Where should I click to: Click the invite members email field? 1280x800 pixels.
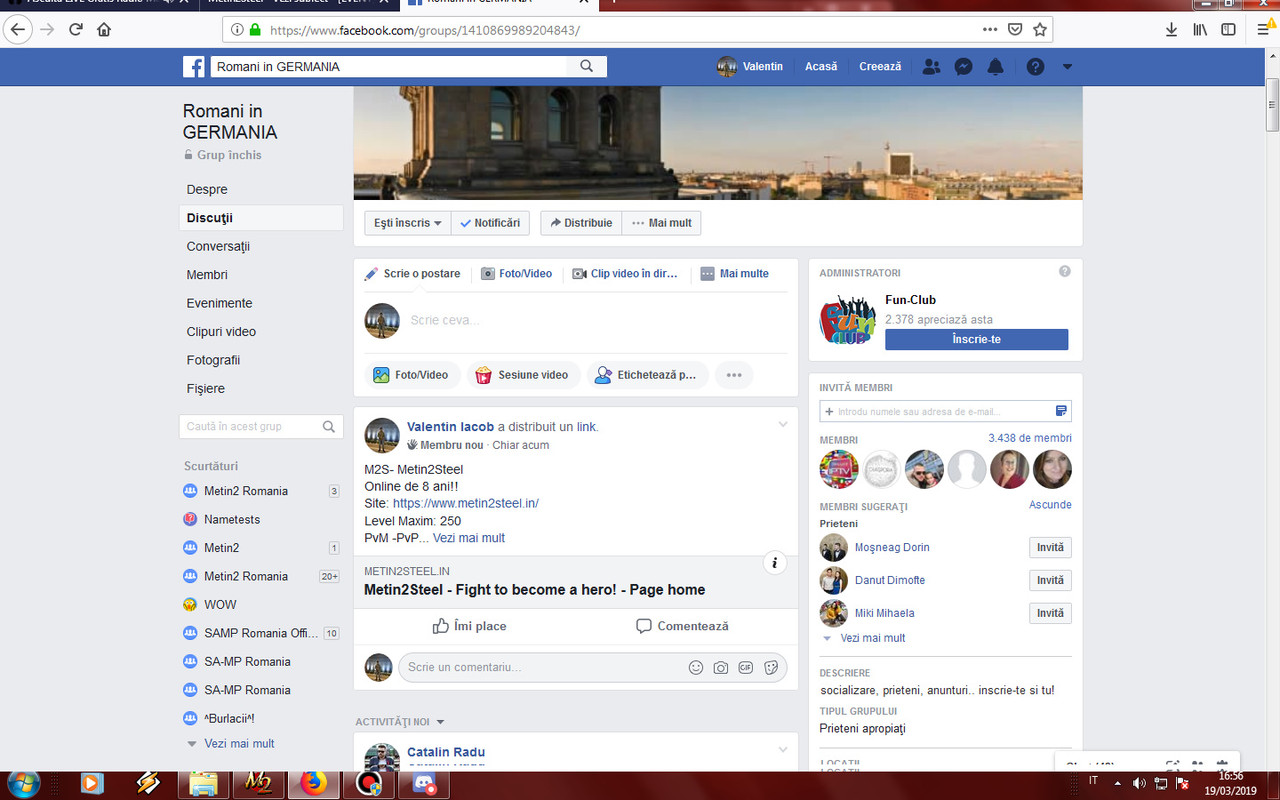pos(945,411)
